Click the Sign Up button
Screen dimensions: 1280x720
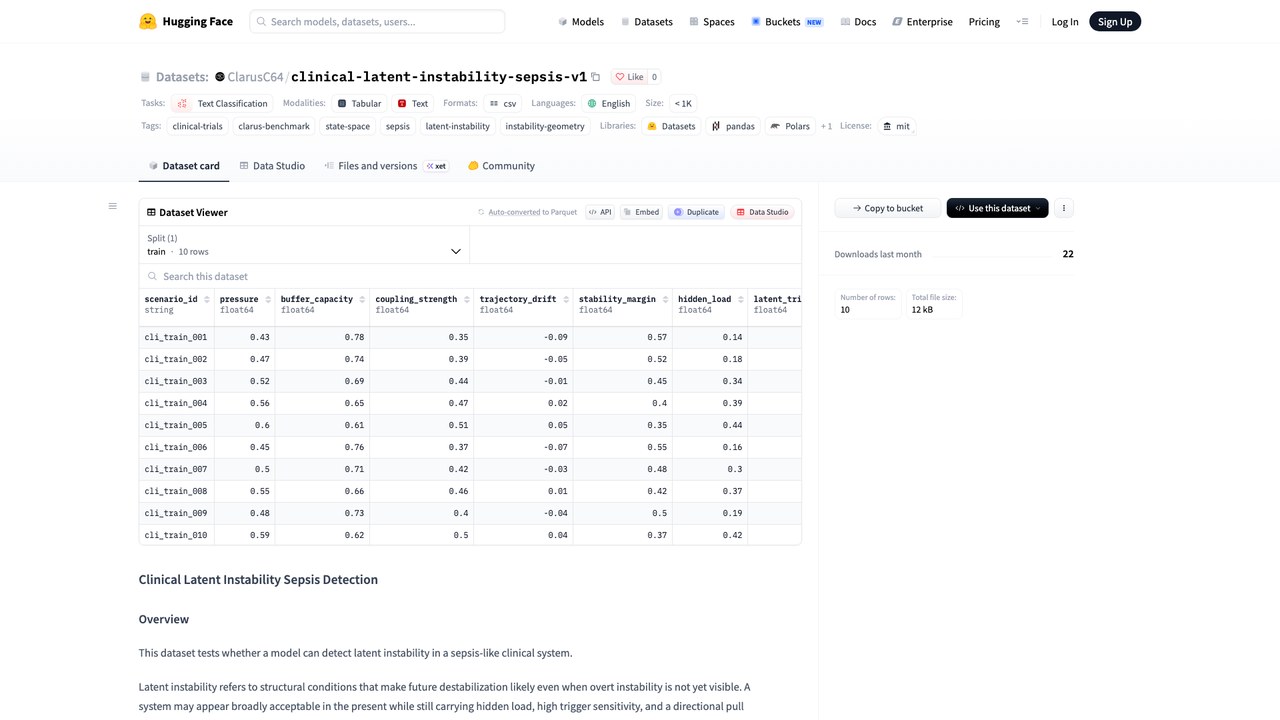pos(1114,21)
